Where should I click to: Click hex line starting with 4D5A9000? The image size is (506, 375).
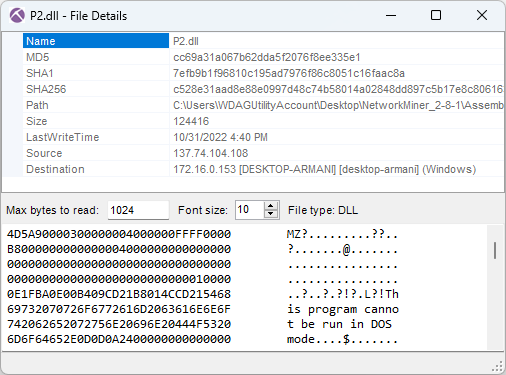pos(119,234)
